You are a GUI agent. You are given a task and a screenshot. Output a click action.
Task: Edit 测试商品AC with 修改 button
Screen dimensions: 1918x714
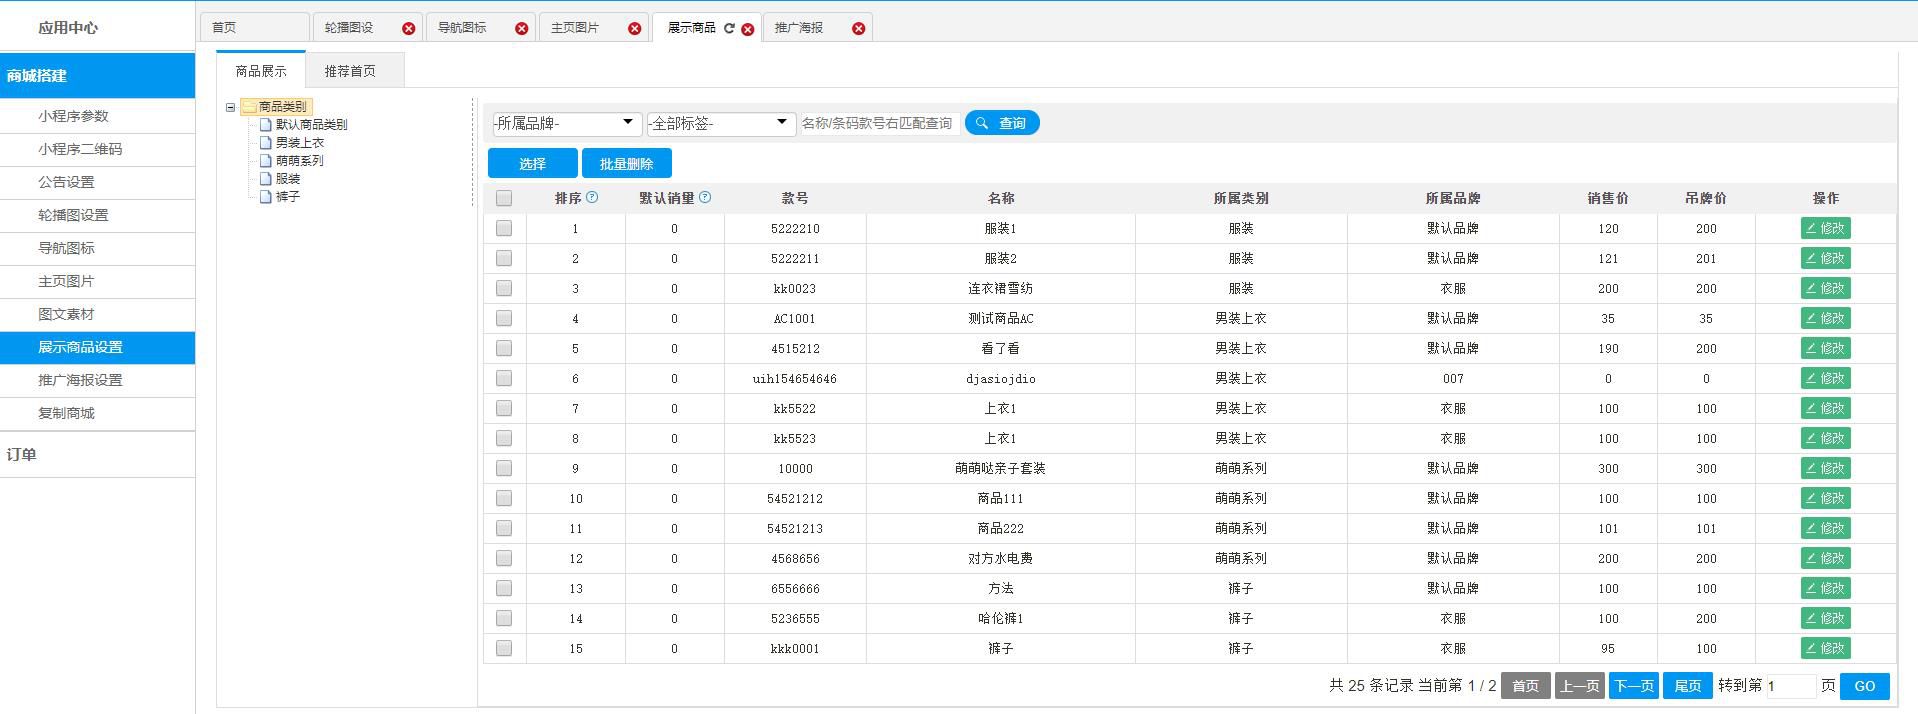click(1825, 318)
